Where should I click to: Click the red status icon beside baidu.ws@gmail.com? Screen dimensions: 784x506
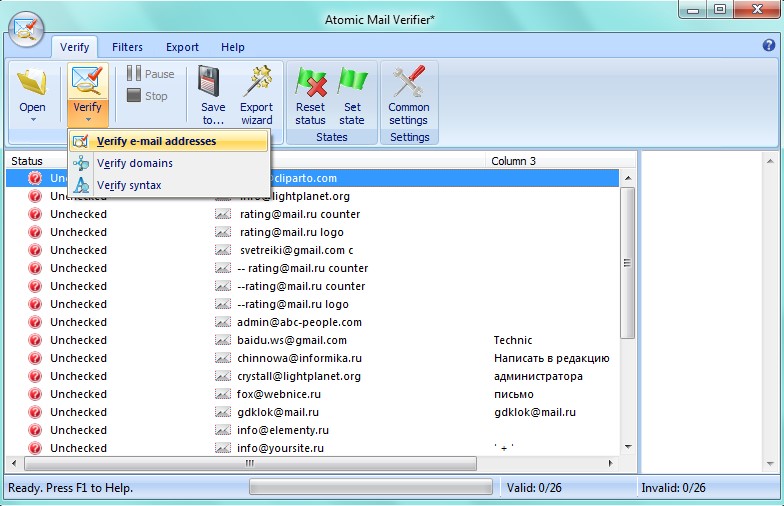tap(34, 340)
